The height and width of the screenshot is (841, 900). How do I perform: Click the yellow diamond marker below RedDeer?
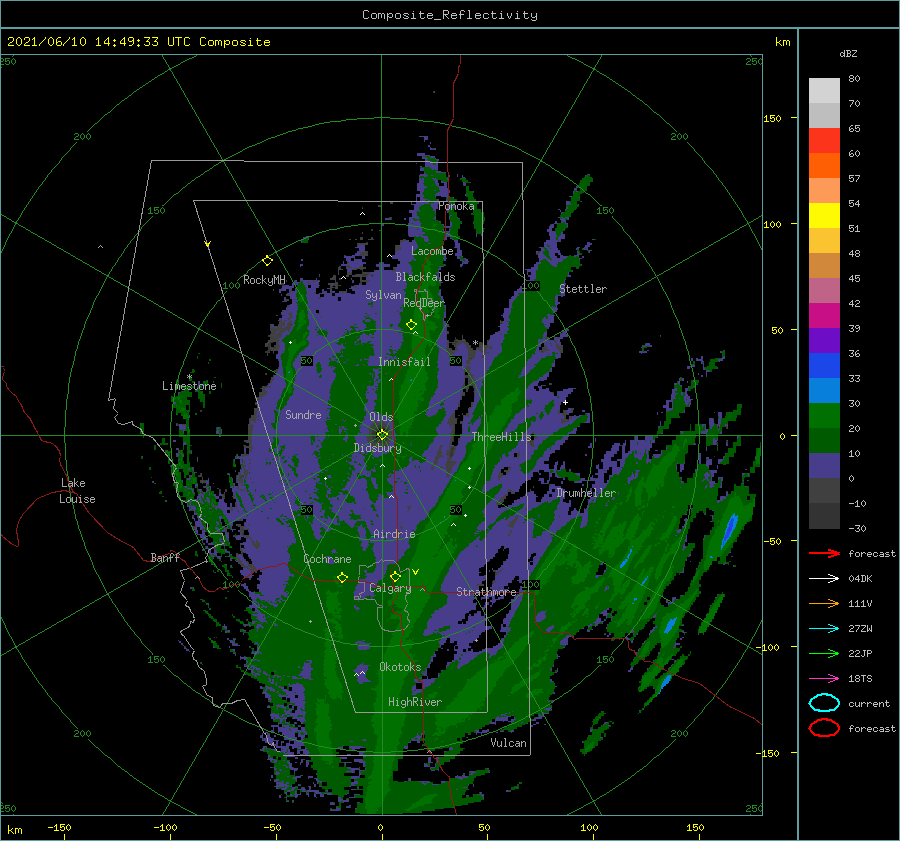(411, 325)
